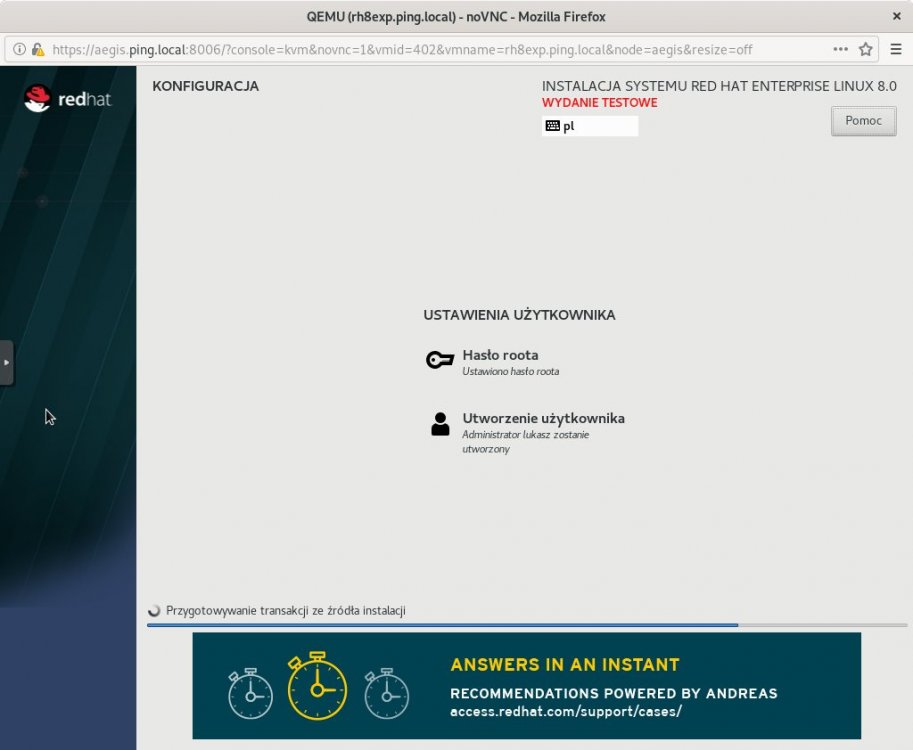Click the pl keyboard layout indicator
This screenshot has height=750, width=913.
click(590, 126)
